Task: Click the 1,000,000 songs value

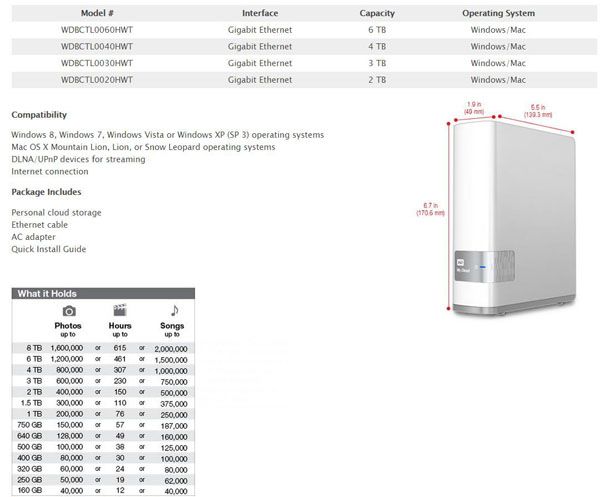Action: pos(171,371)
